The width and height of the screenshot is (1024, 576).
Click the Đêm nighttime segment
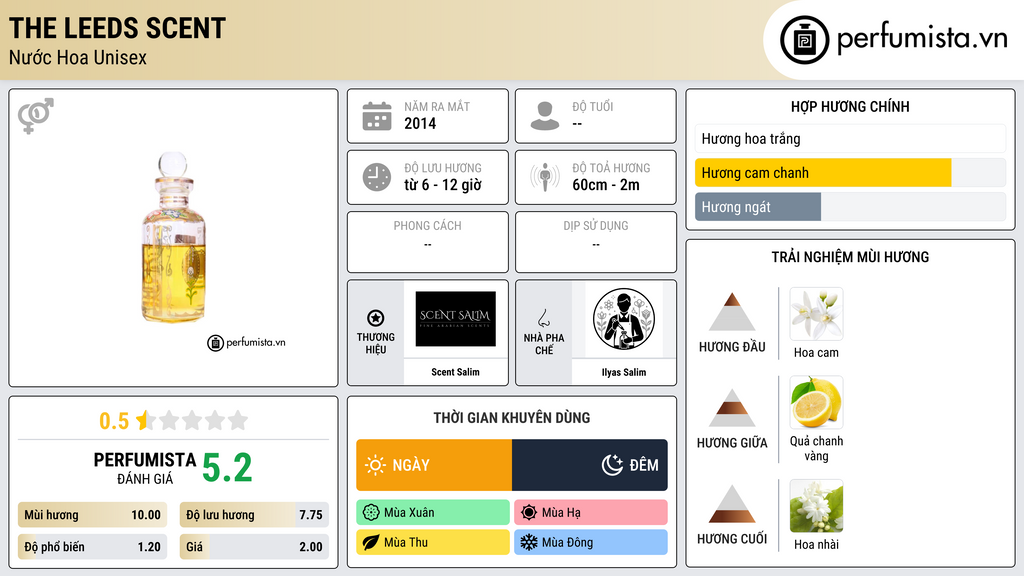[x=590, y=465]
